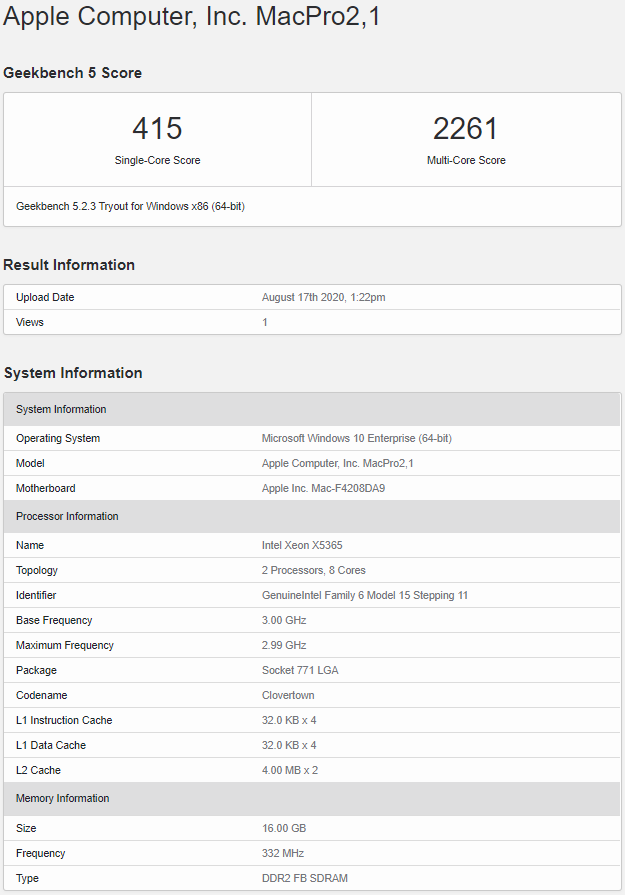Click the multi-core score value 2261

(466, 128)
